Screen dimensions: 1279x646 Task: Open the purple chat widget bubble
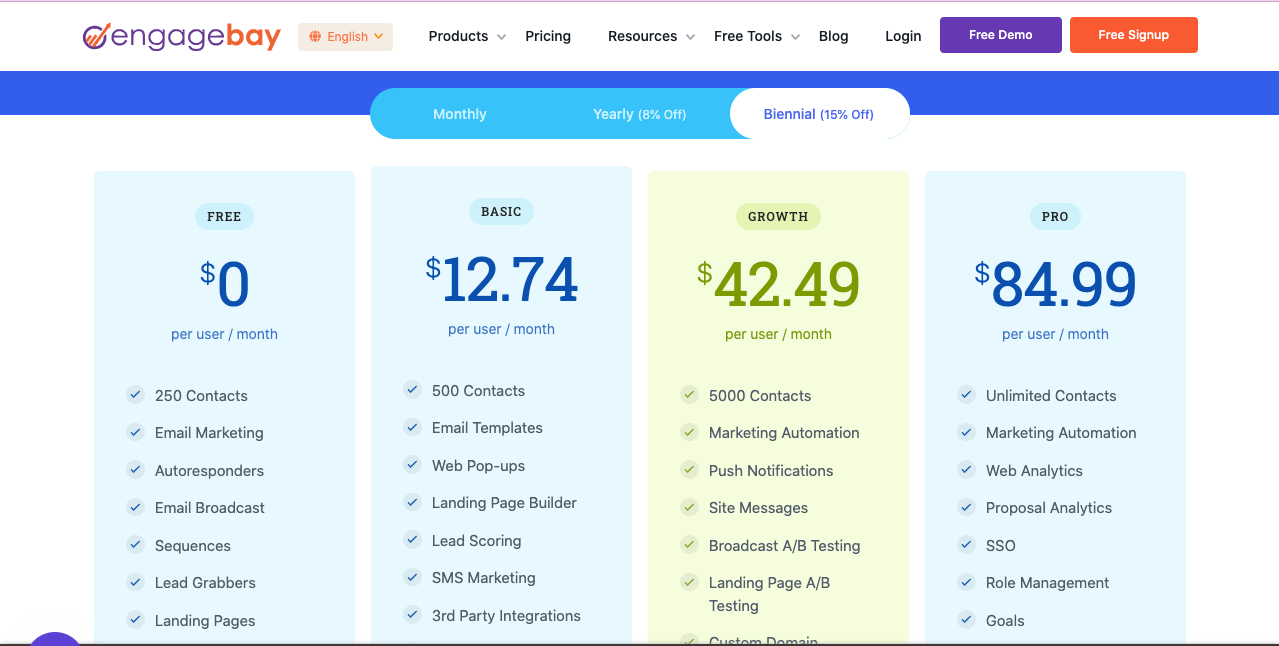pyautogui.click(x=54, y=638)
